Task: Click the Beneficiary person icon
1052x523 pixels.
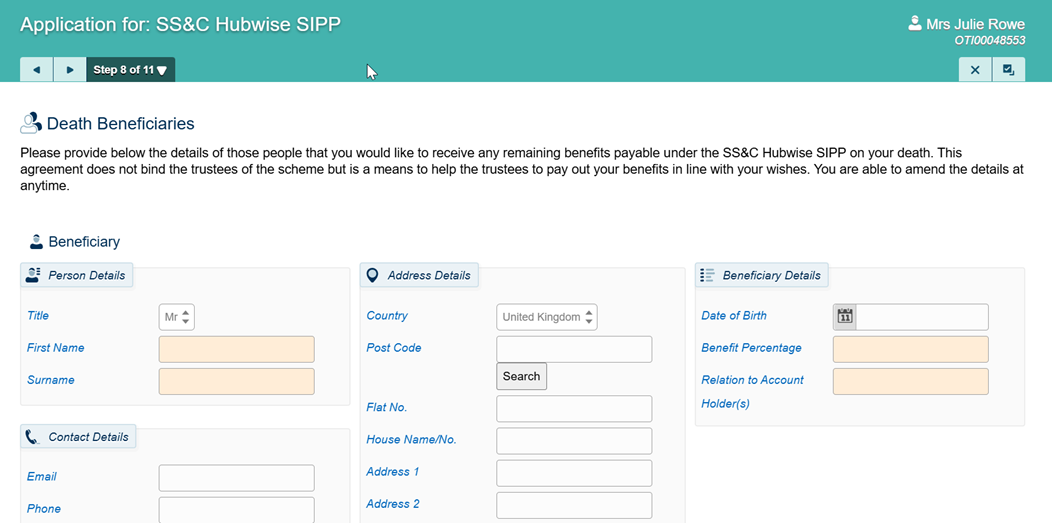Action: pyautogui.click(x=37, y=241)
